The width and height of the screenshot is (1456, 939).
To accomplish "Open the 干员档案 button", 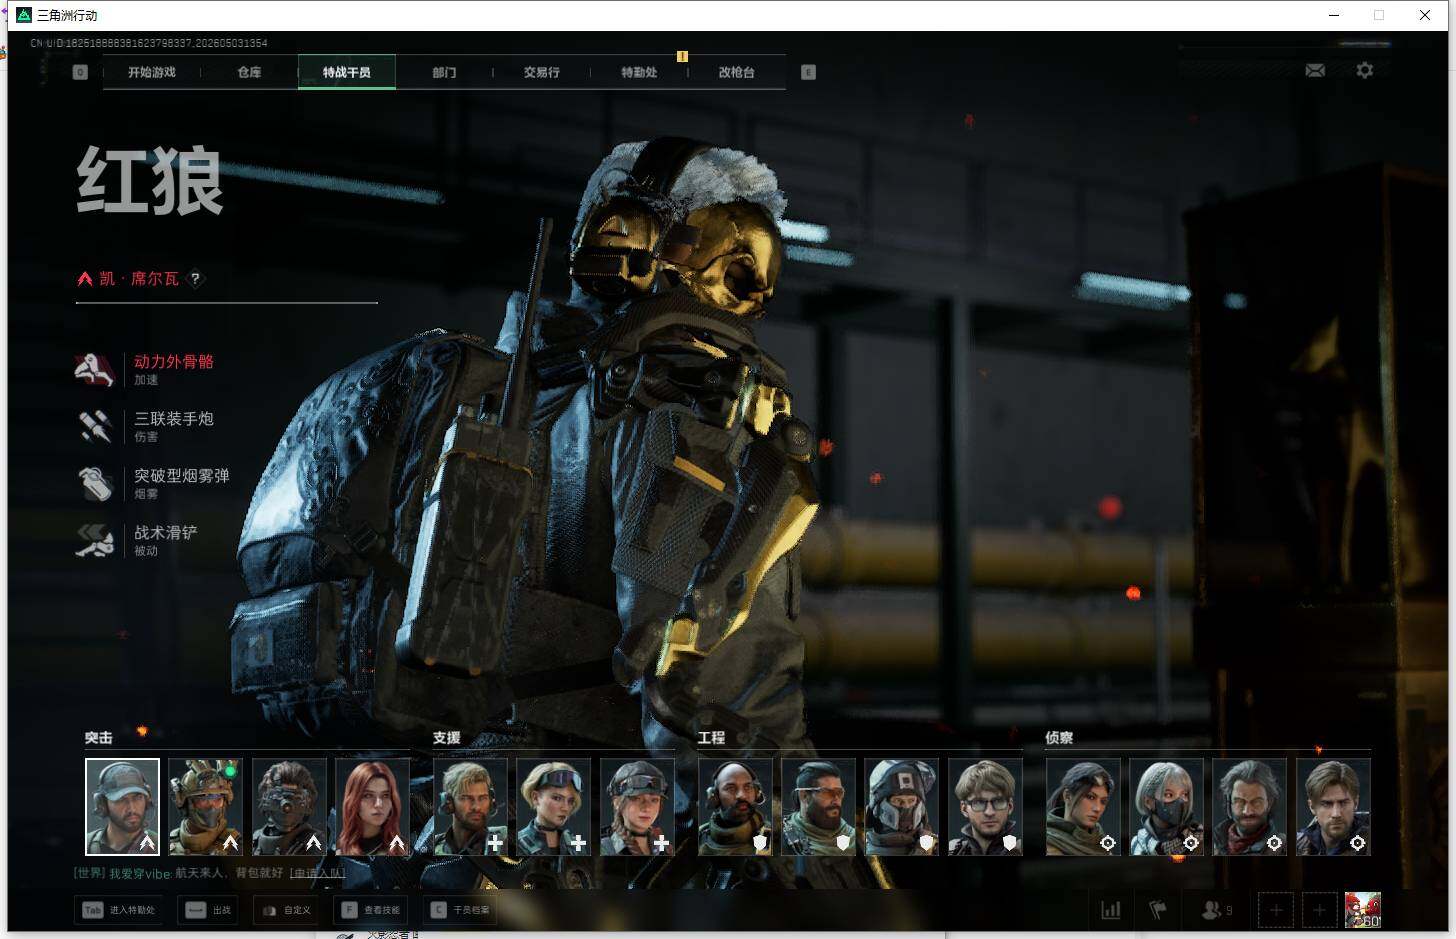I will pyautogui.click(x=461, y=910).
